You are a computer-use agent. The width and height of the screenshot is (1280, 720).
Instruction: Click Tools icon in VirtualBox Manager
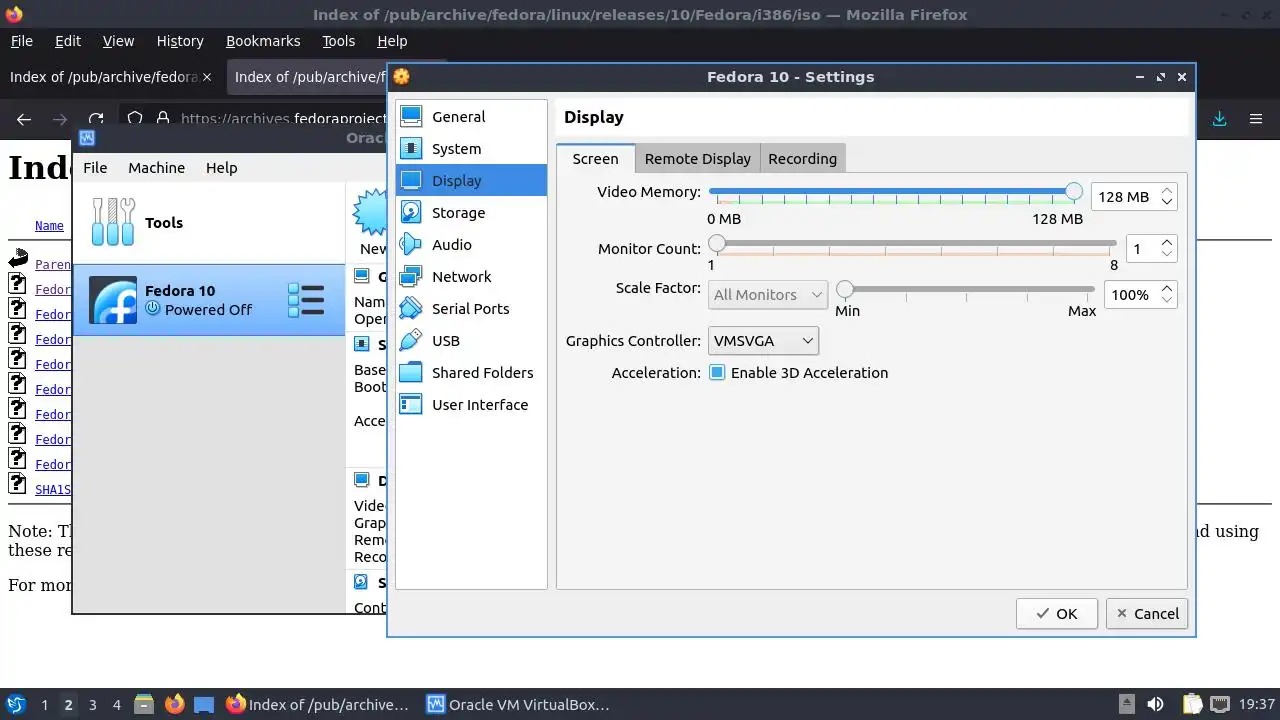coord(112,222)
